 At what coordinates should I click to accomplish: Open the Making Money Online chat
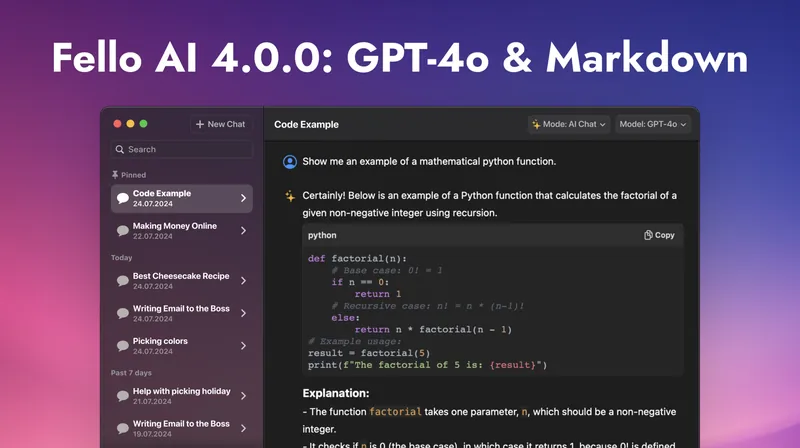click(182, 231)
